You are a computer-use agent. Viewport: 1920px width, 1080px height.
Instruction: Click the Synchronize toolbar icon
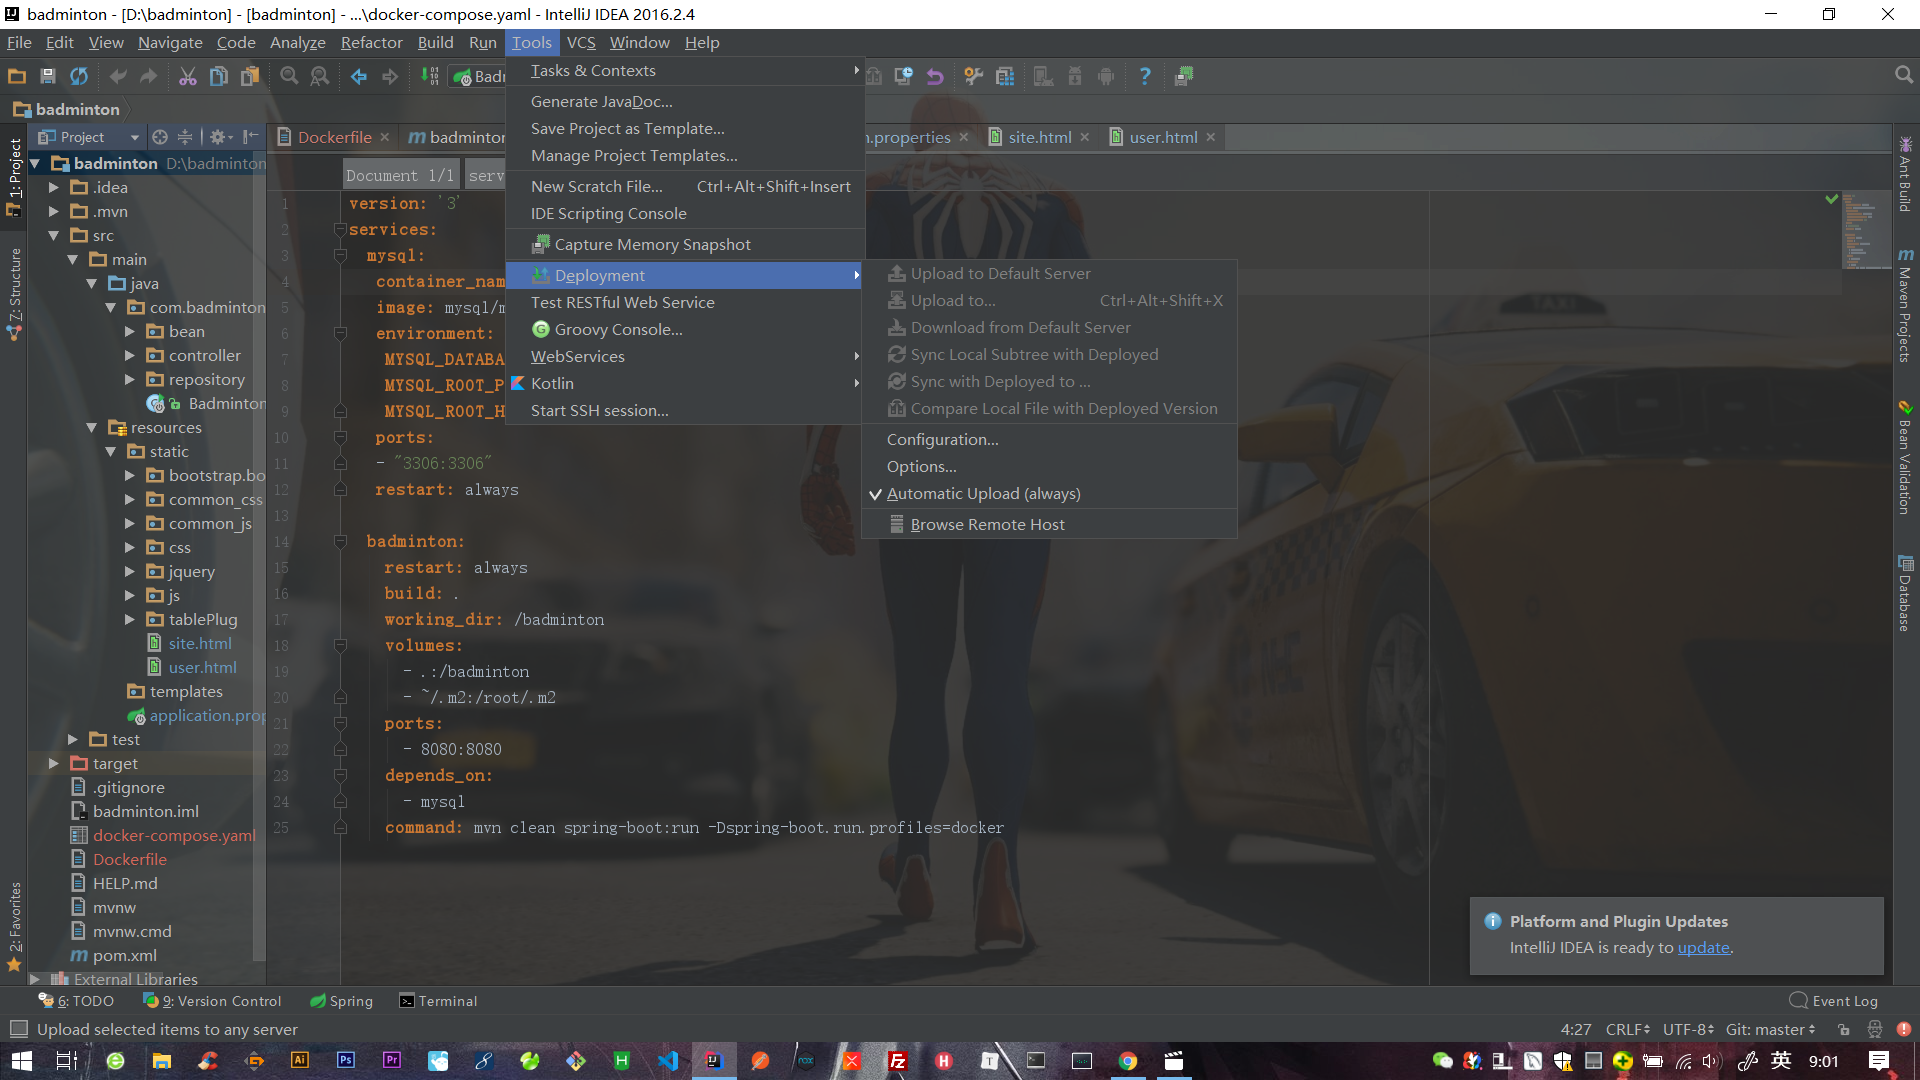pos(79,76)
